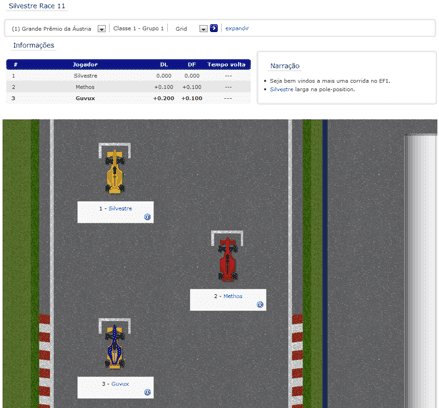Screen dimensions: 439x408
Task: Click the info icon in Silvestre's grid label
Action: coord(147,217)
